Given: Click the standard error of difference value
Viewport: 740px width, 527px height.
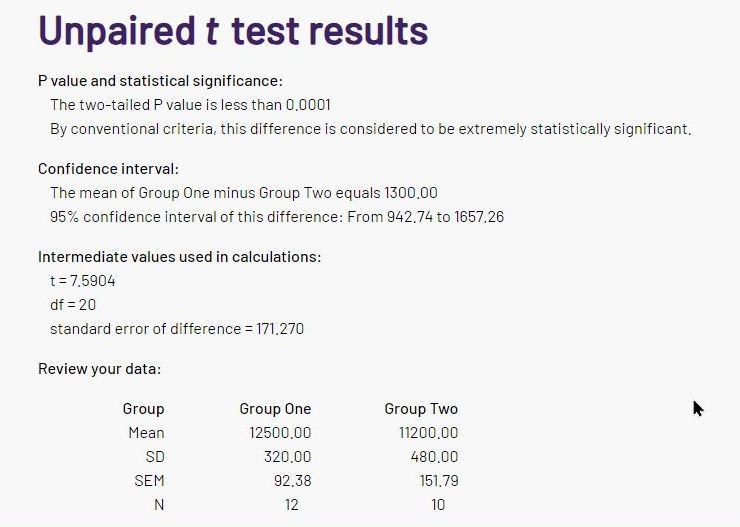Looking at the screenshot, I should (x=280, y=328).
